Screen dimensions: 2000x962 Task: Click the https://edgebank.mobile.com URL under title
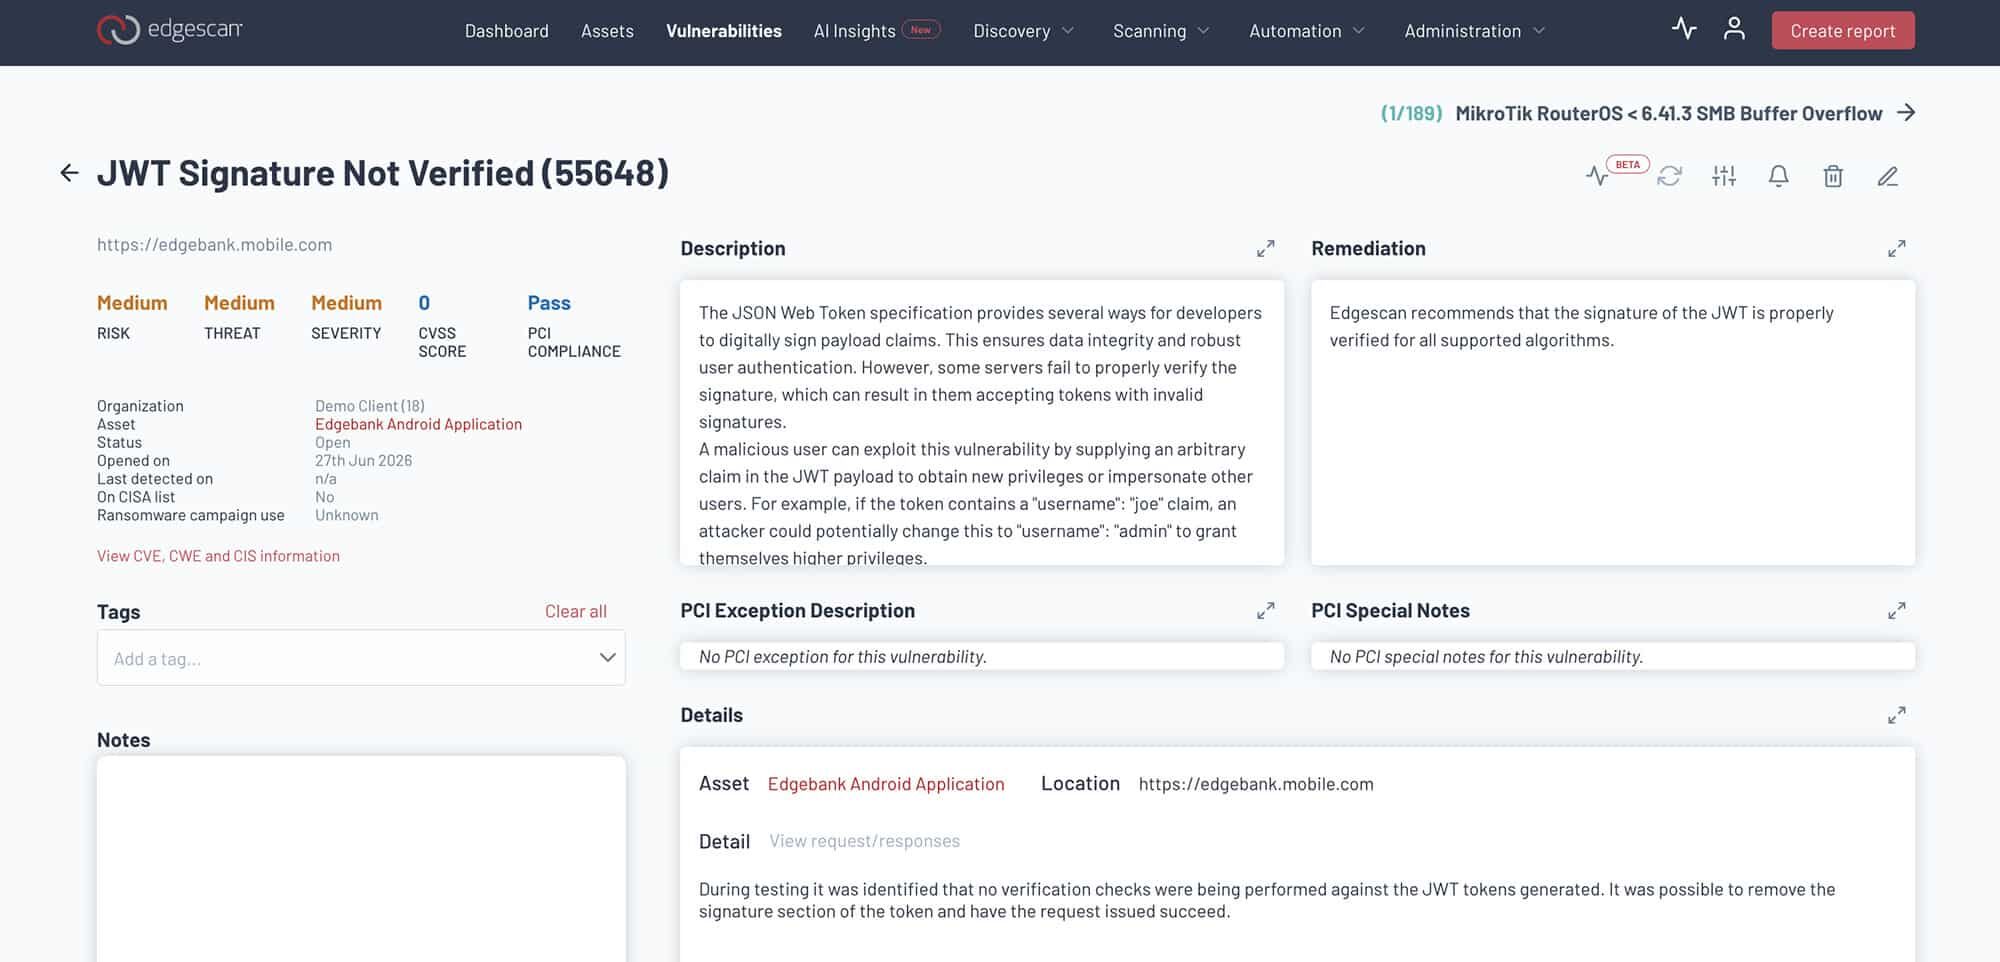[214, 244]
